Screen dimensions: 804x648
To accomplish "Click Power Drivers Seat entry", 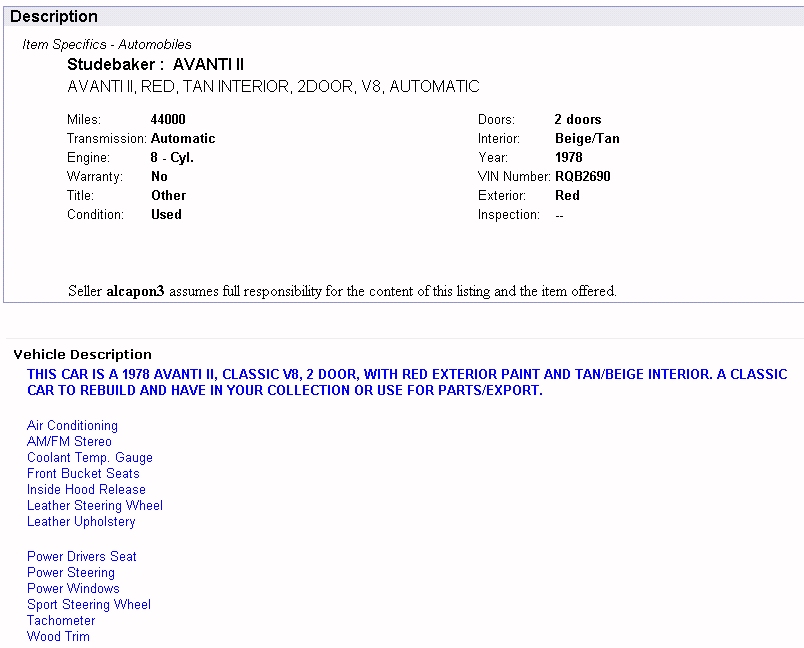I will pos(82,557).
